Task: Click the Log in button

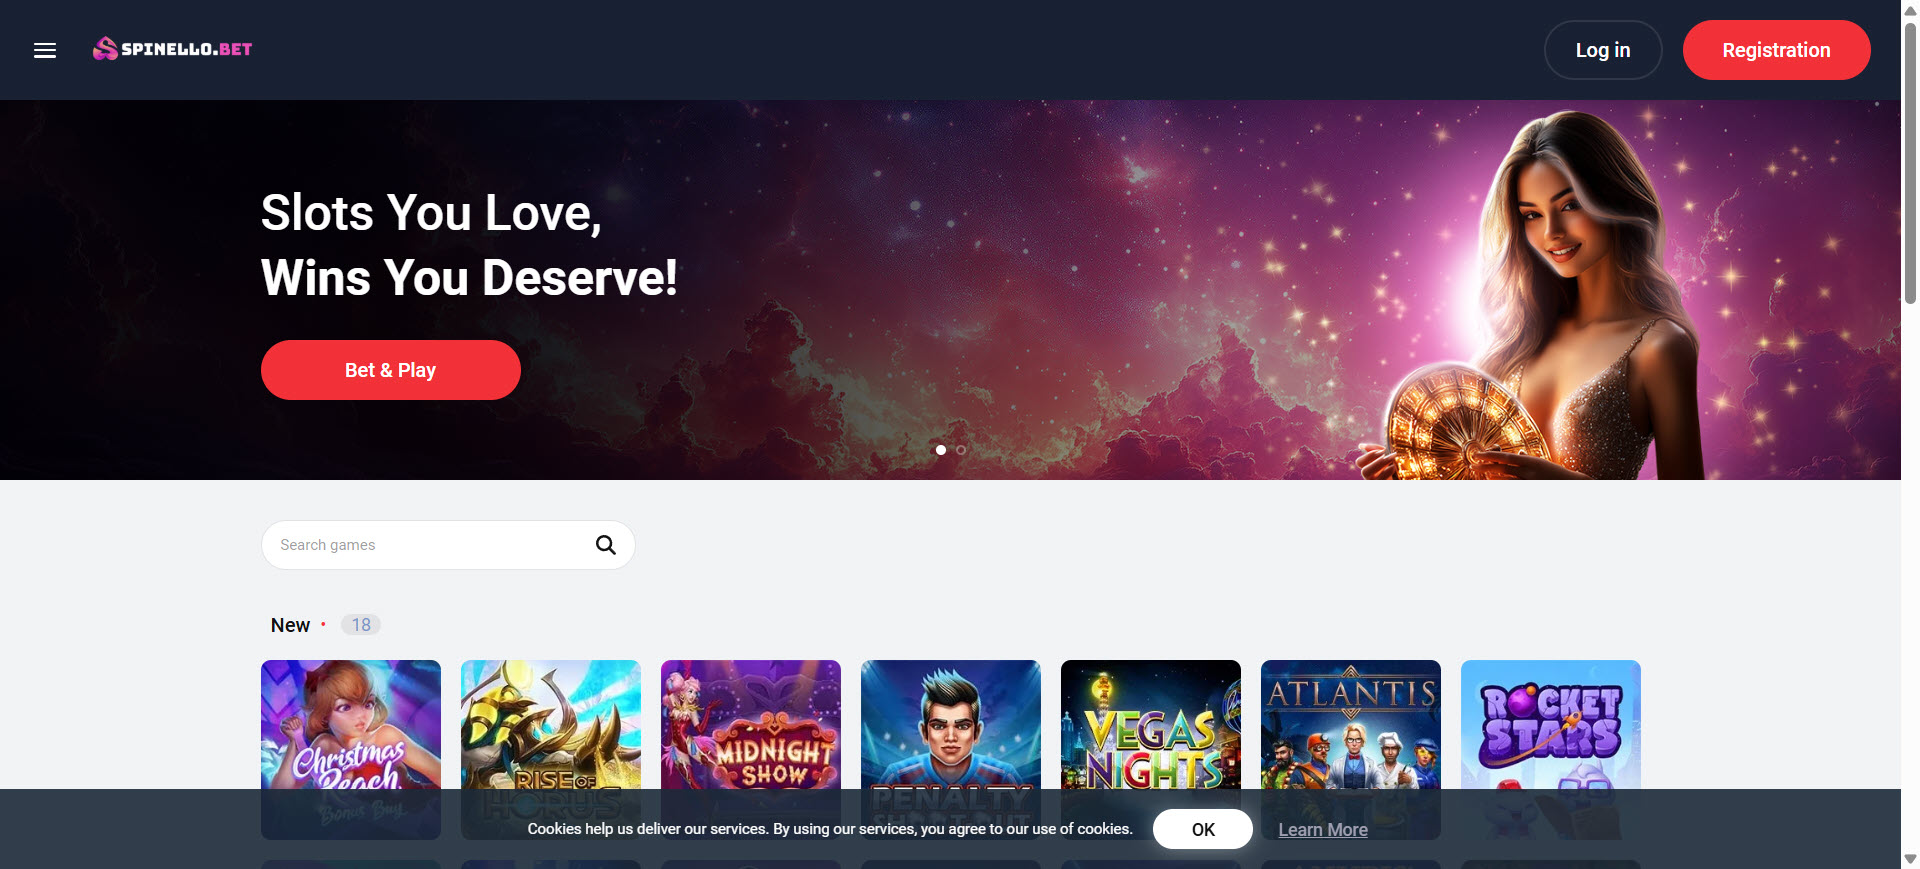Action: click(x=1602, y=50)
